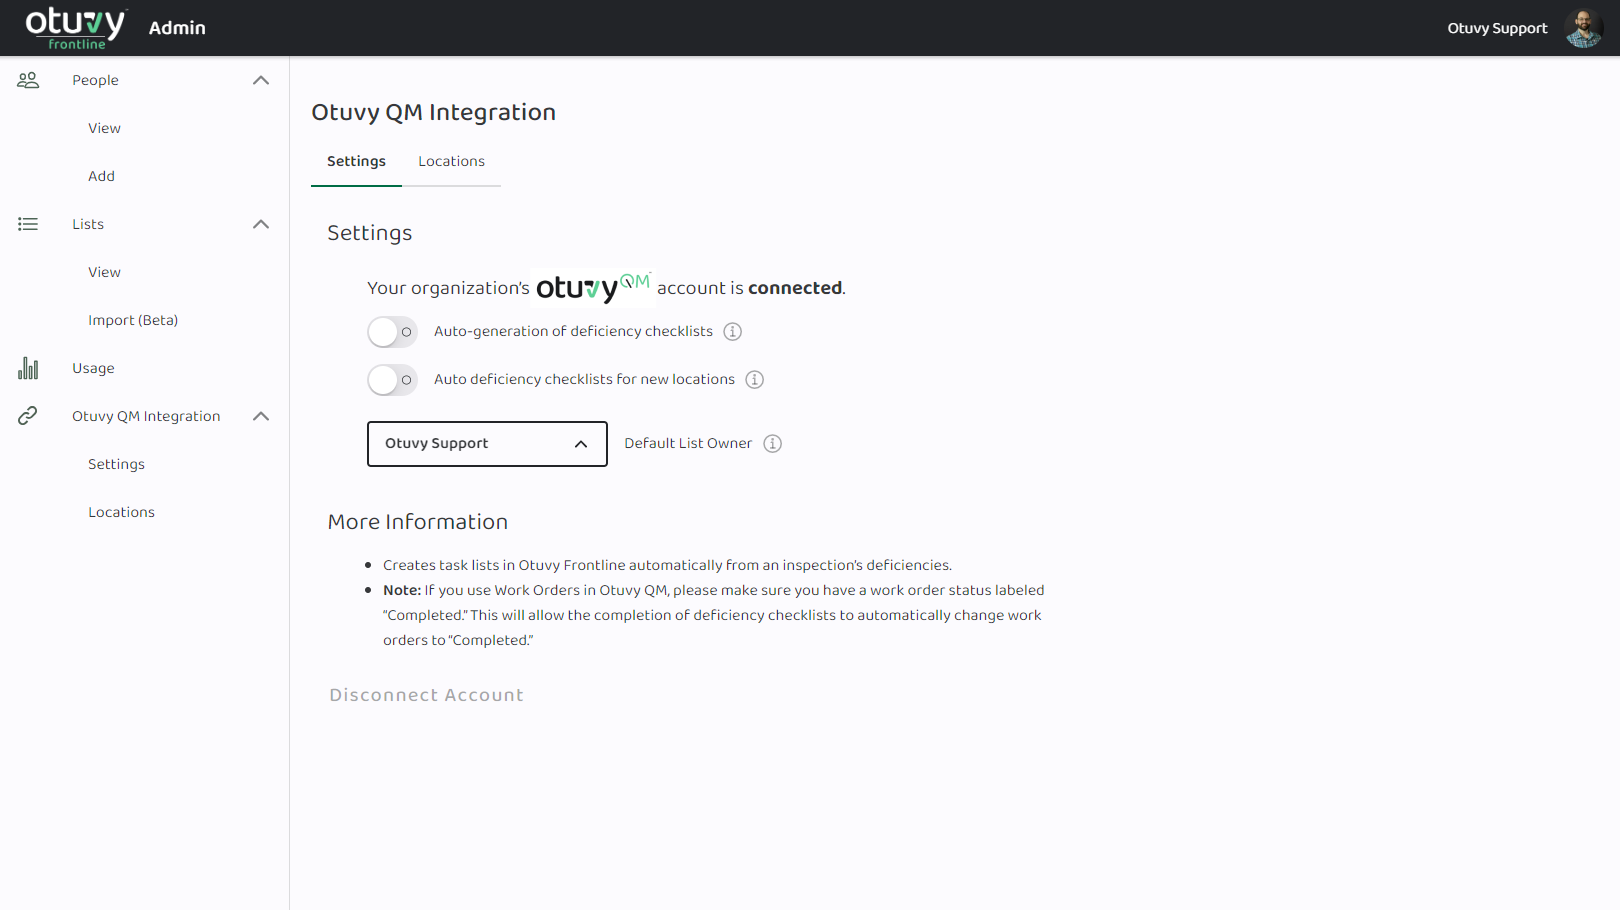This screenshot has height=910, width=1620.
Task: Collapse the Lists sidebar section
Action: tap(261, 224)
